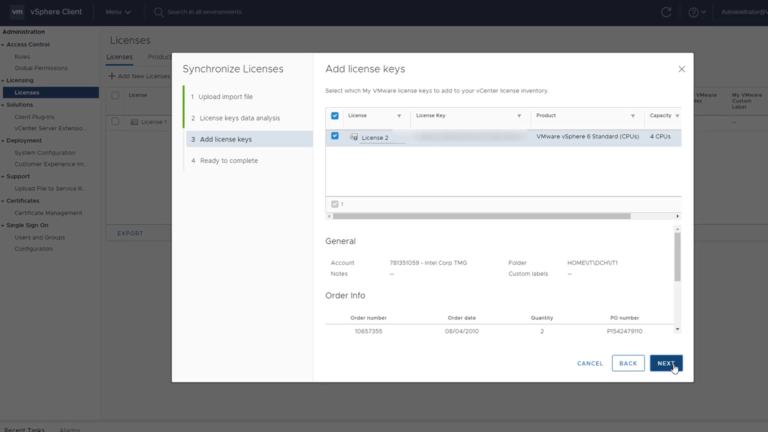Screen dimensions: 768x432
Task: Open vCenter Server Extensions in sidebar
Action: [x=50, y=128]
